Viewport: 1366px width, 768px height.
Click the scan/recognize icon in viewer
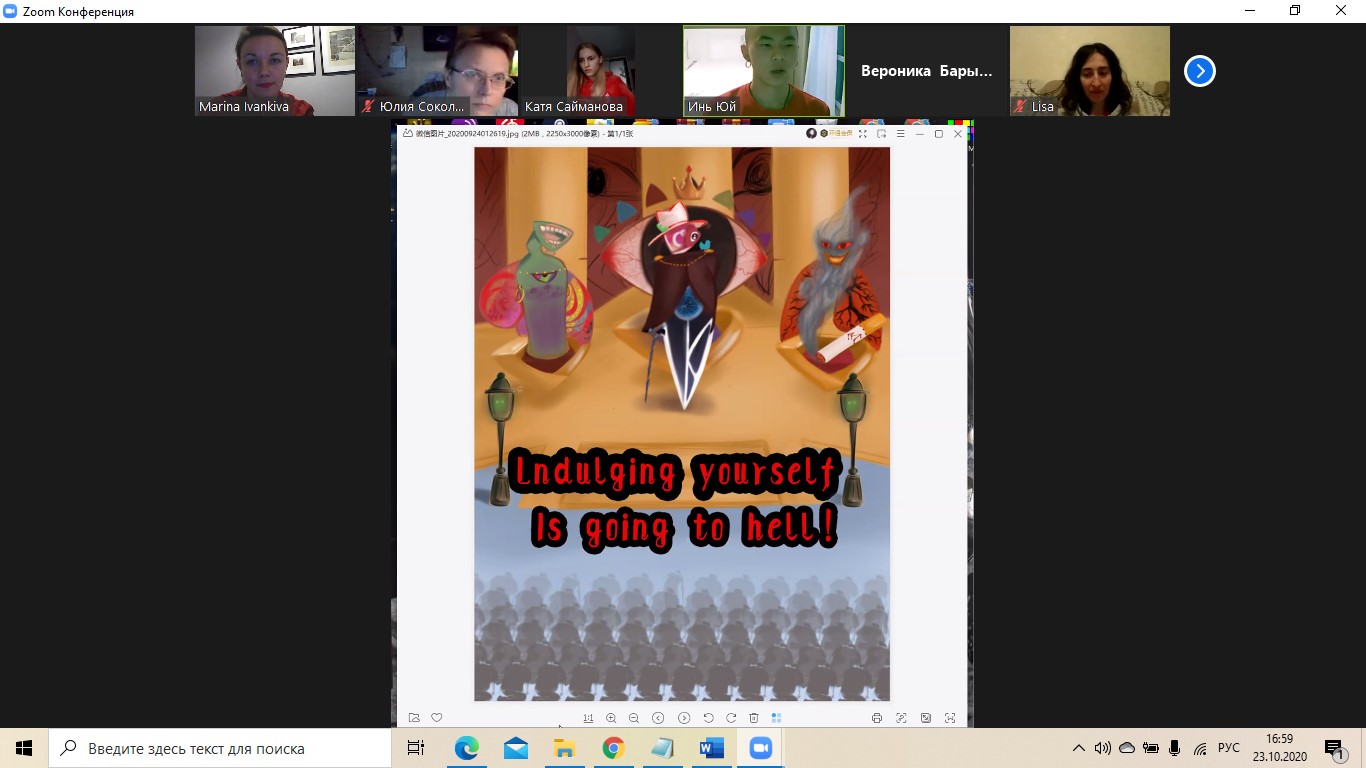pos(901,718)
